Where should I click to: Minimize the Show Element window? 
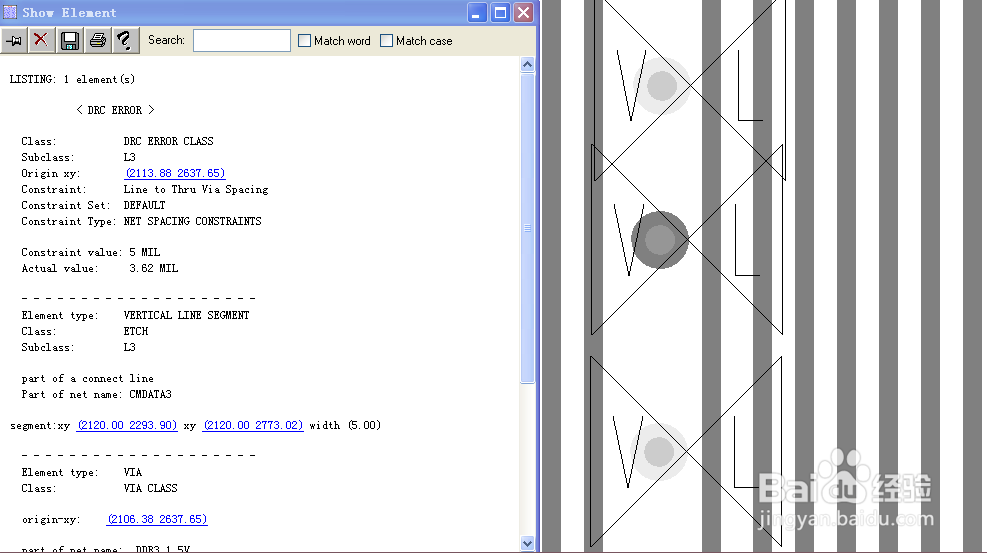tap(477, 13)
